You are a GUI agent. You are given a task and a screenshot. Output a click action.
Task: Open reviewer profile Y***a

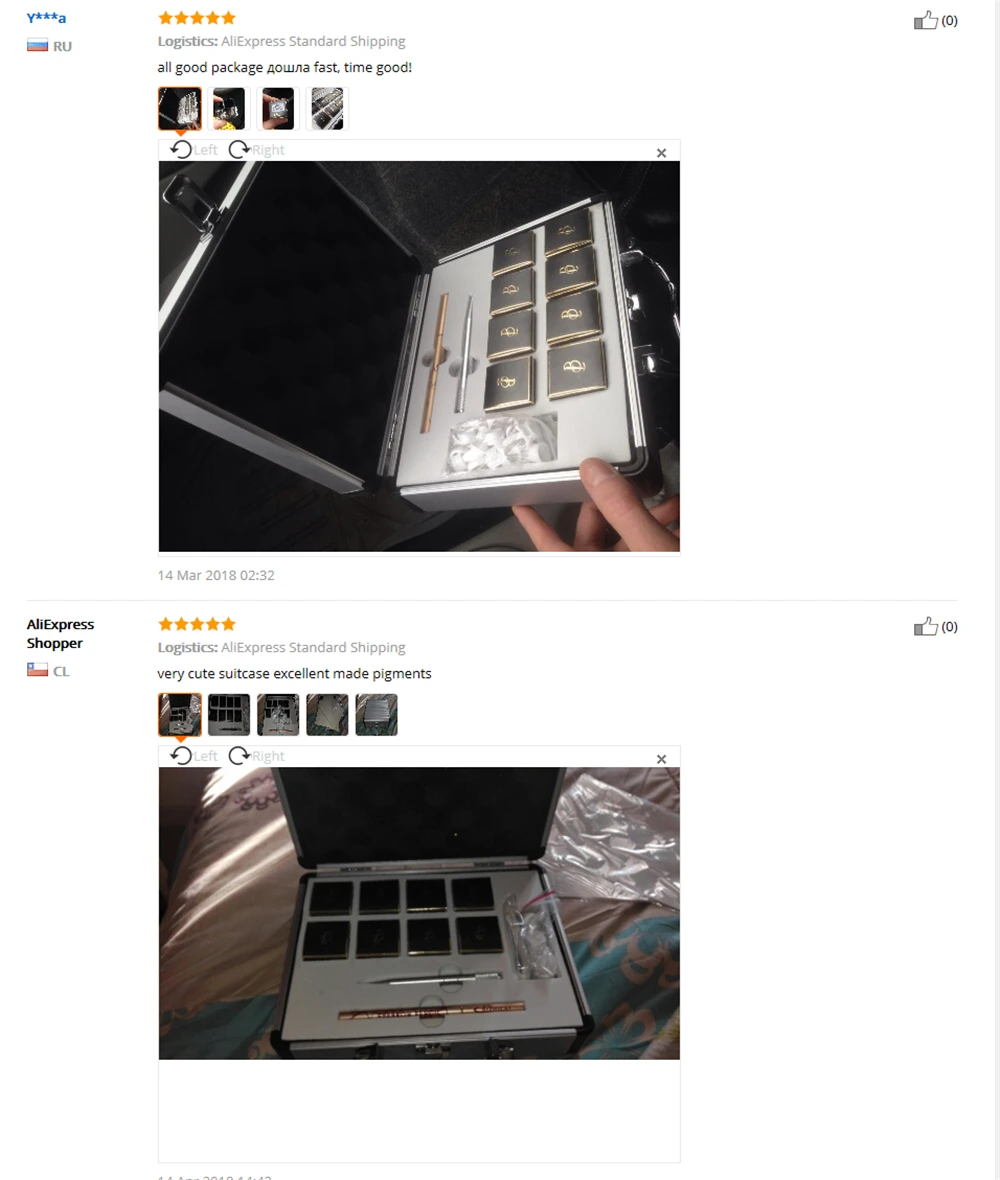(46, 18)
